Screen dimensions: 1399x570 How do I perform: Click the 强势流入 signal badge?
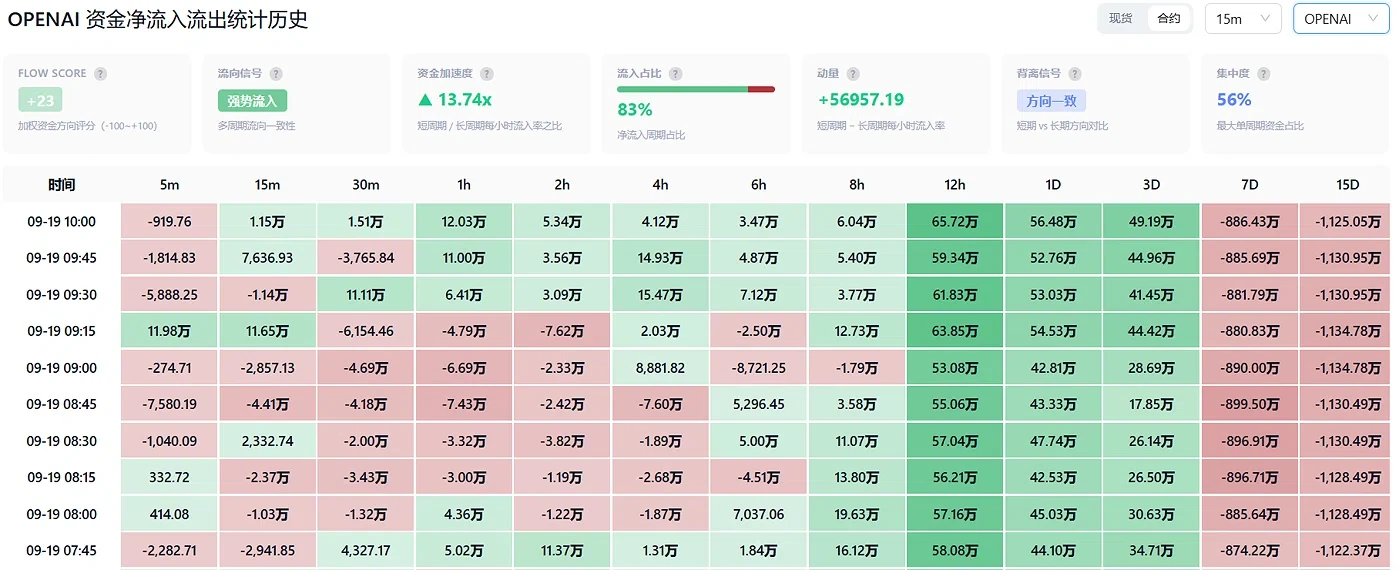tap(253, 100)
